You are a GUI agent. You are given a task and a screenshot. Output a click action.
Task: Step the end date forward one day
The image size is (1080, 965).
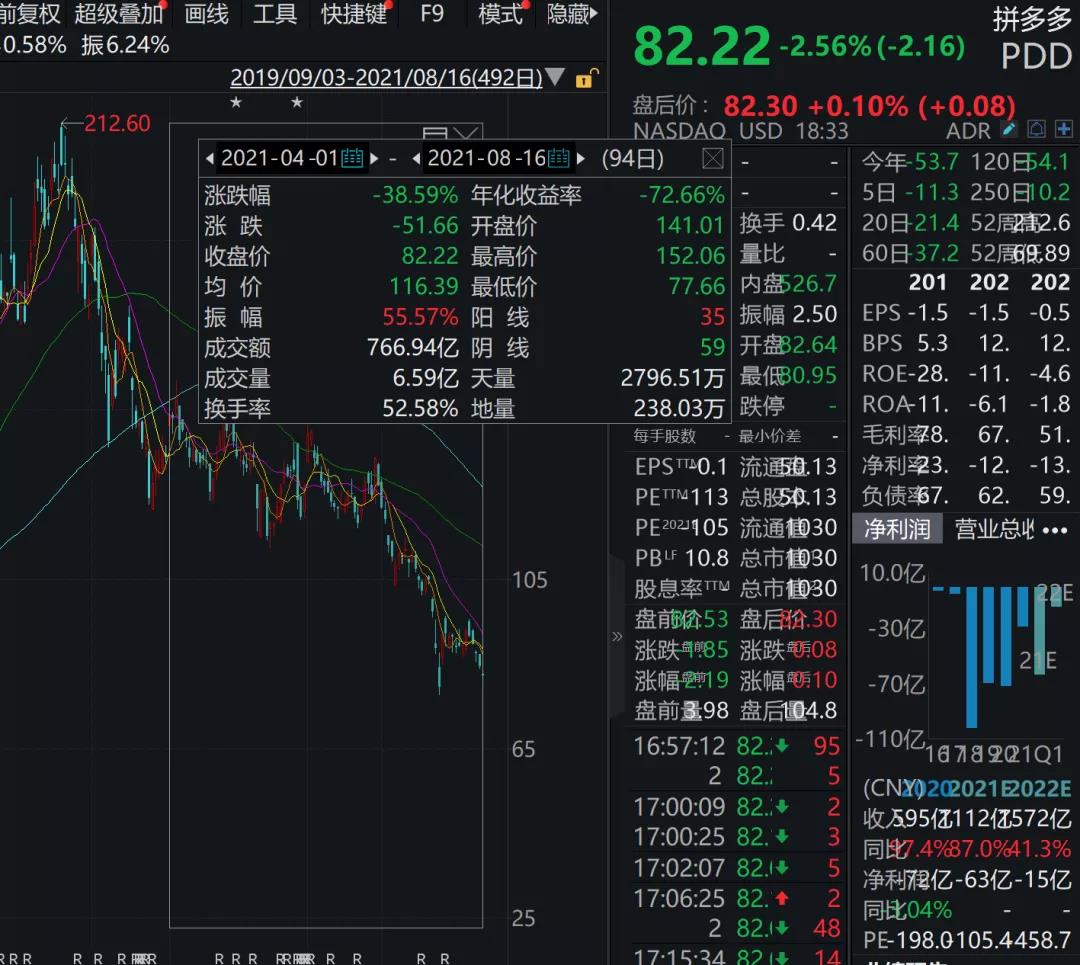coord(581,158)
